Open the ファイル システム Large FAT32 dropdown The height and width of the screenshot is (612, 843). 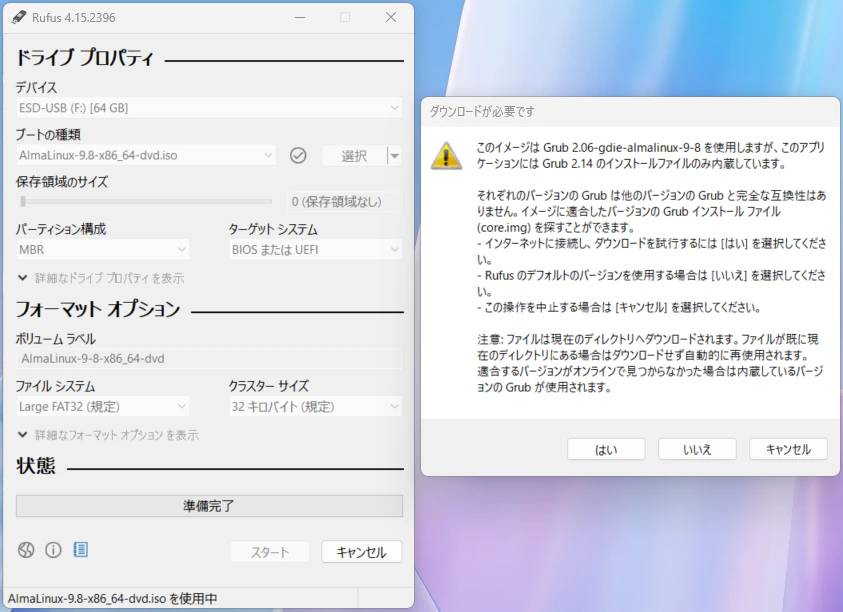(x=102, y=407)
